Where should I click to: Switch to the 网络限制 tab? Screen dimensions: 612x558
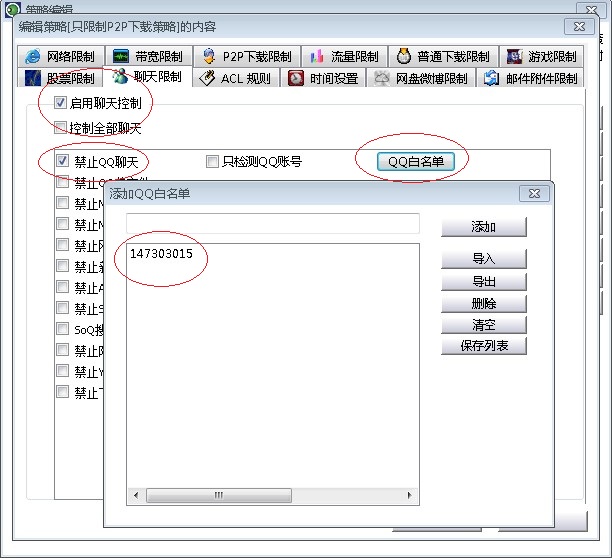tap(61, 57)
